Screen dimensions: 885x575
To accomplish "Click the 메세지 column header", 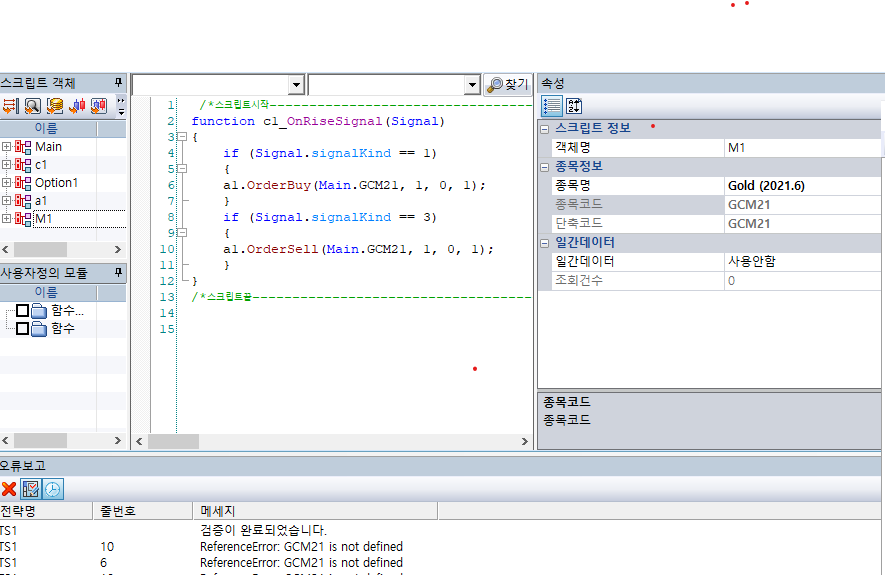I will [x=218, y=511].
